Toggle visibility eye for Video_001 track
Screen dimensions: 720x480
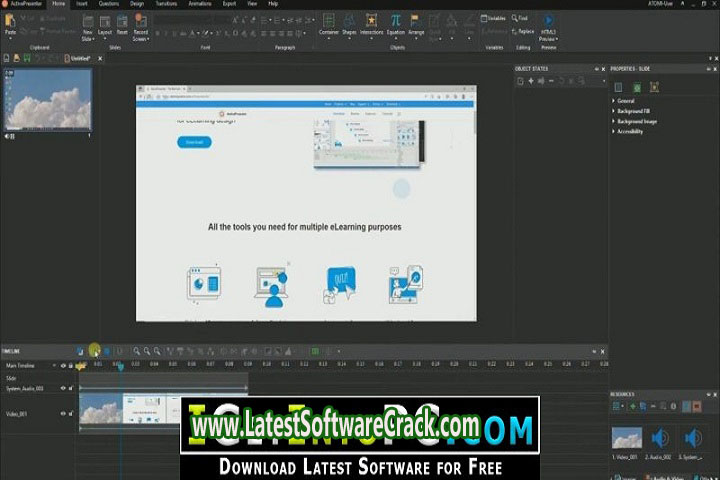63,415
